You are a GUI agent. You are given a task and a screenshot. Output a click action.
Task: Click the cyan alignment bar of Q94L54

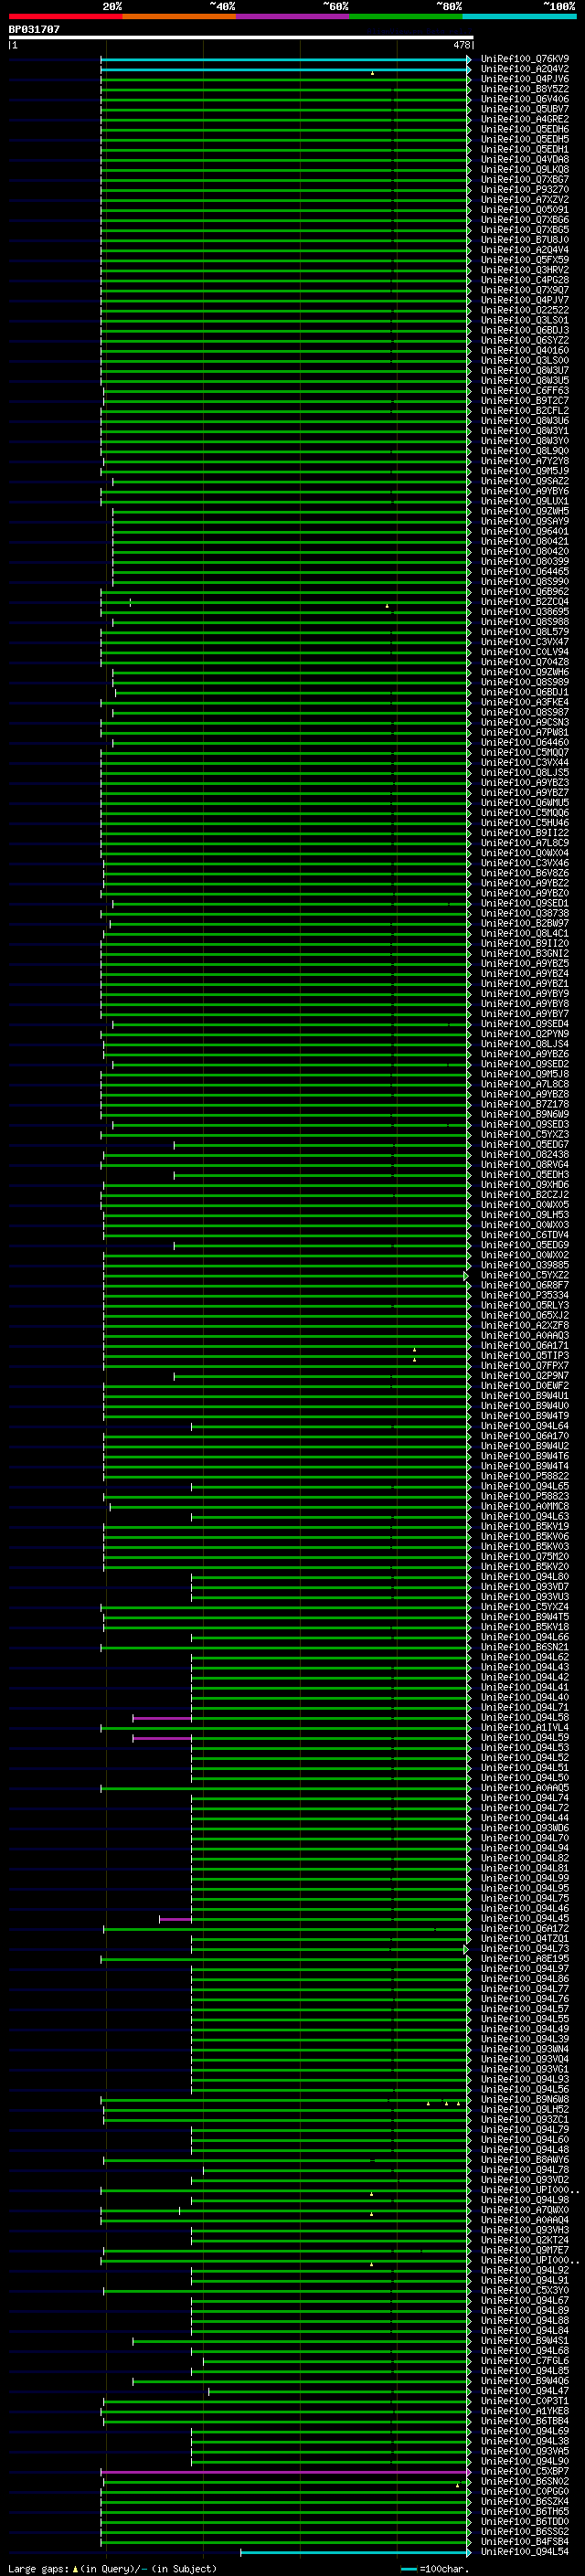pos(355,2553)
